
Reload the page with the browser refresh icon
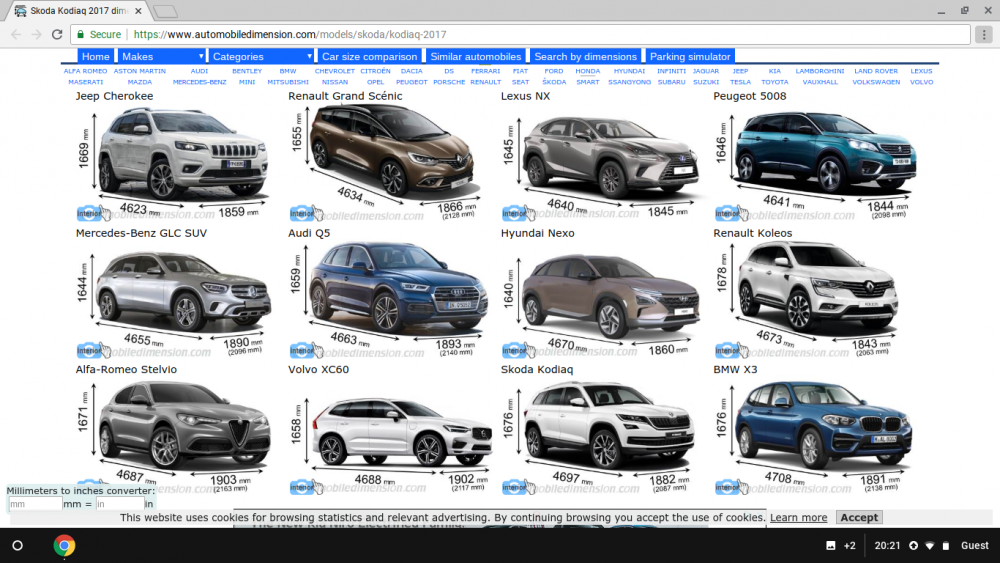57,34
